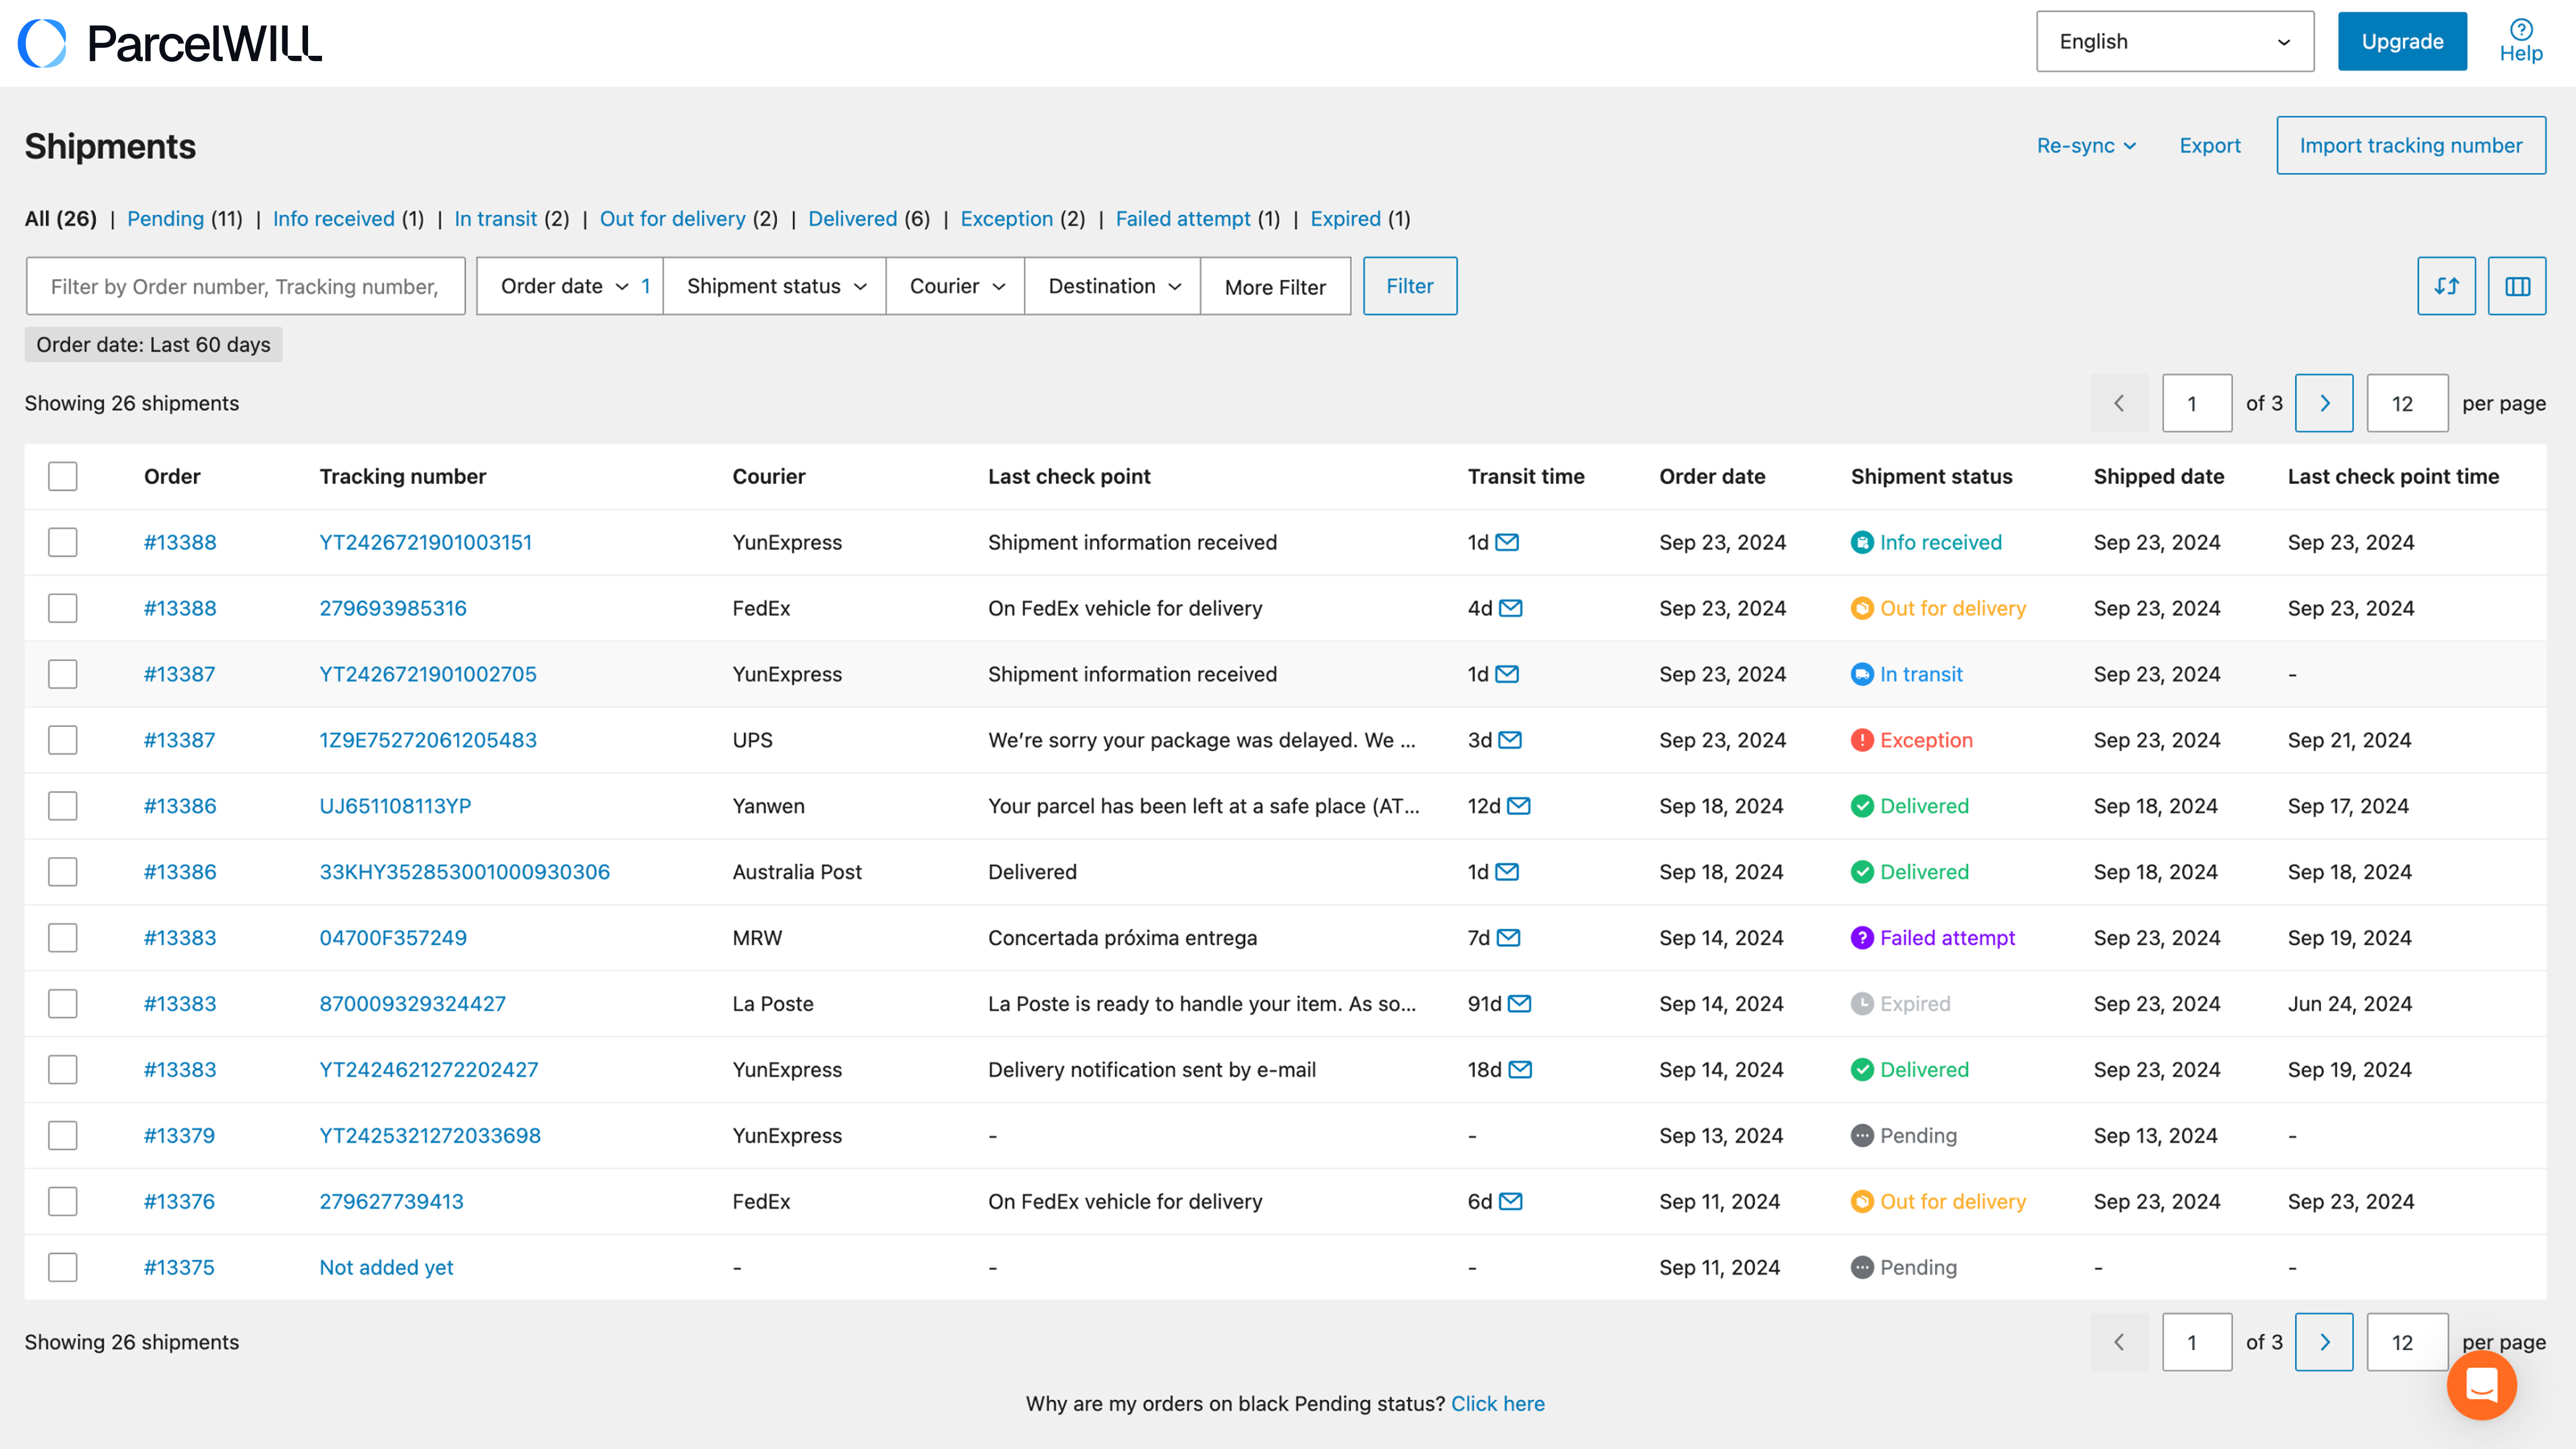Switch to the Delivered status tab
2576x1449 pixels.
point(852,219)
